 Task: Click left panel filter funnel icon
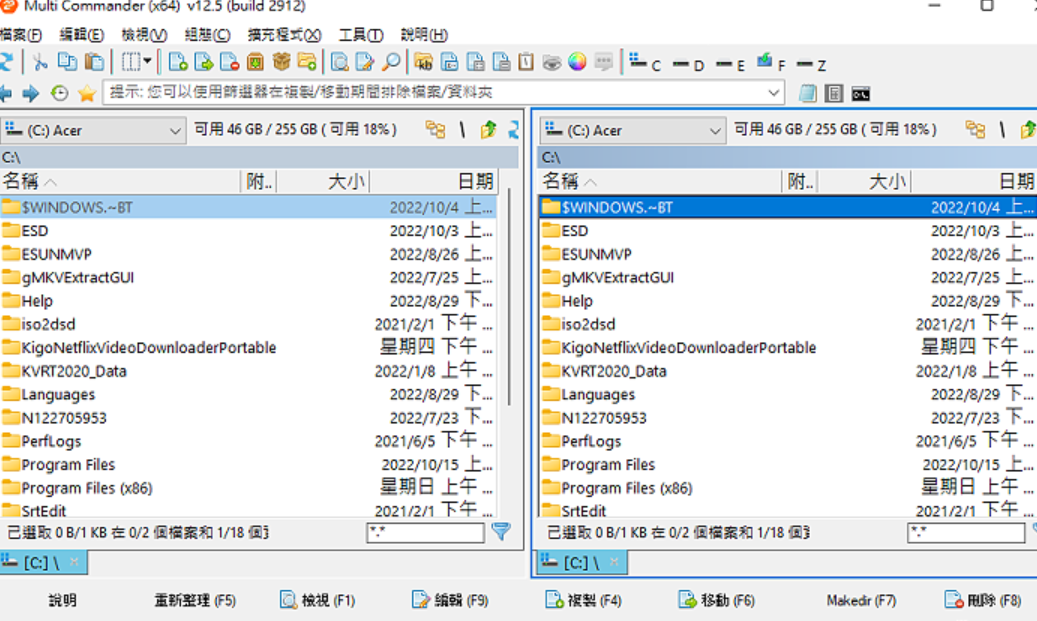pyautogui.click(x=501, y=532)
